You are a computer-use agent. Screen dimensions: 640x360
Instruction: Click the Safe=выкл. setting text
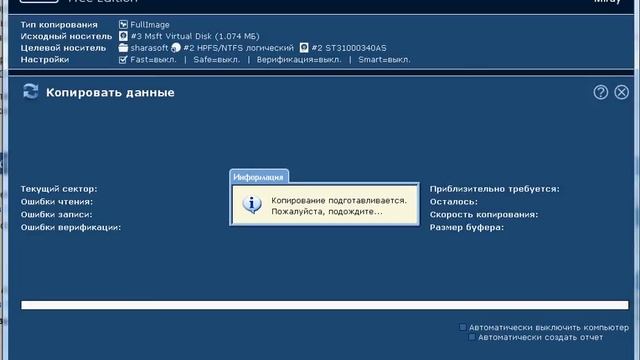tap(217, 60)
